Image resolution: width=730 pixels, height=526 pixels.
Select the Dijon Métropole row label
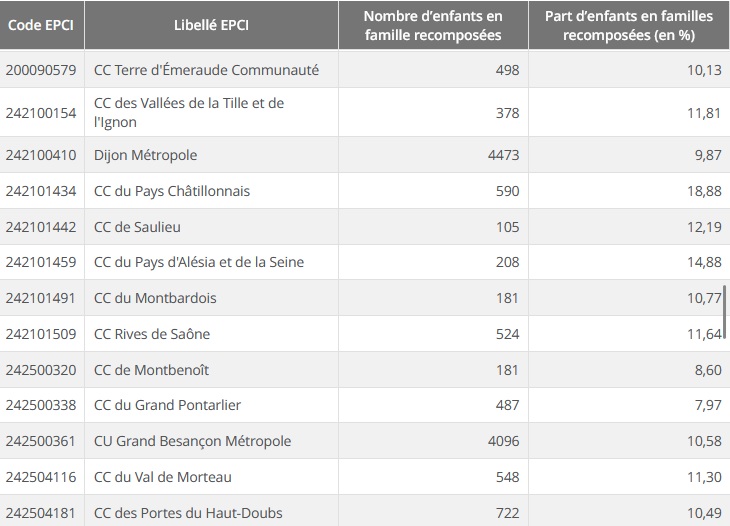coord(145,155)
